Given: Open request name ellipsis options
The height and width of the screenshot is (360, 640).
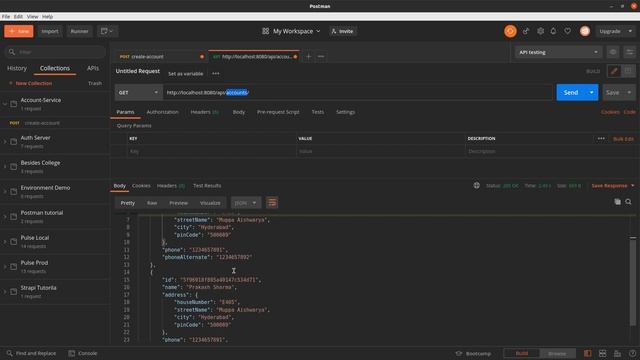Looking at the screenshot, I should [216, 73].
